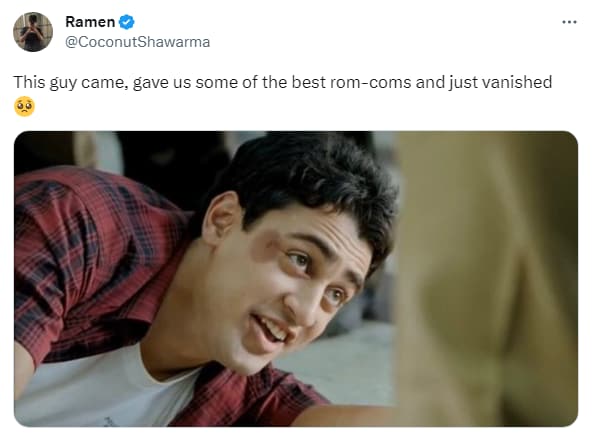Open the attached movie still image
The height and width of the screenshot is (434, 595).
[x=296, y=279]
